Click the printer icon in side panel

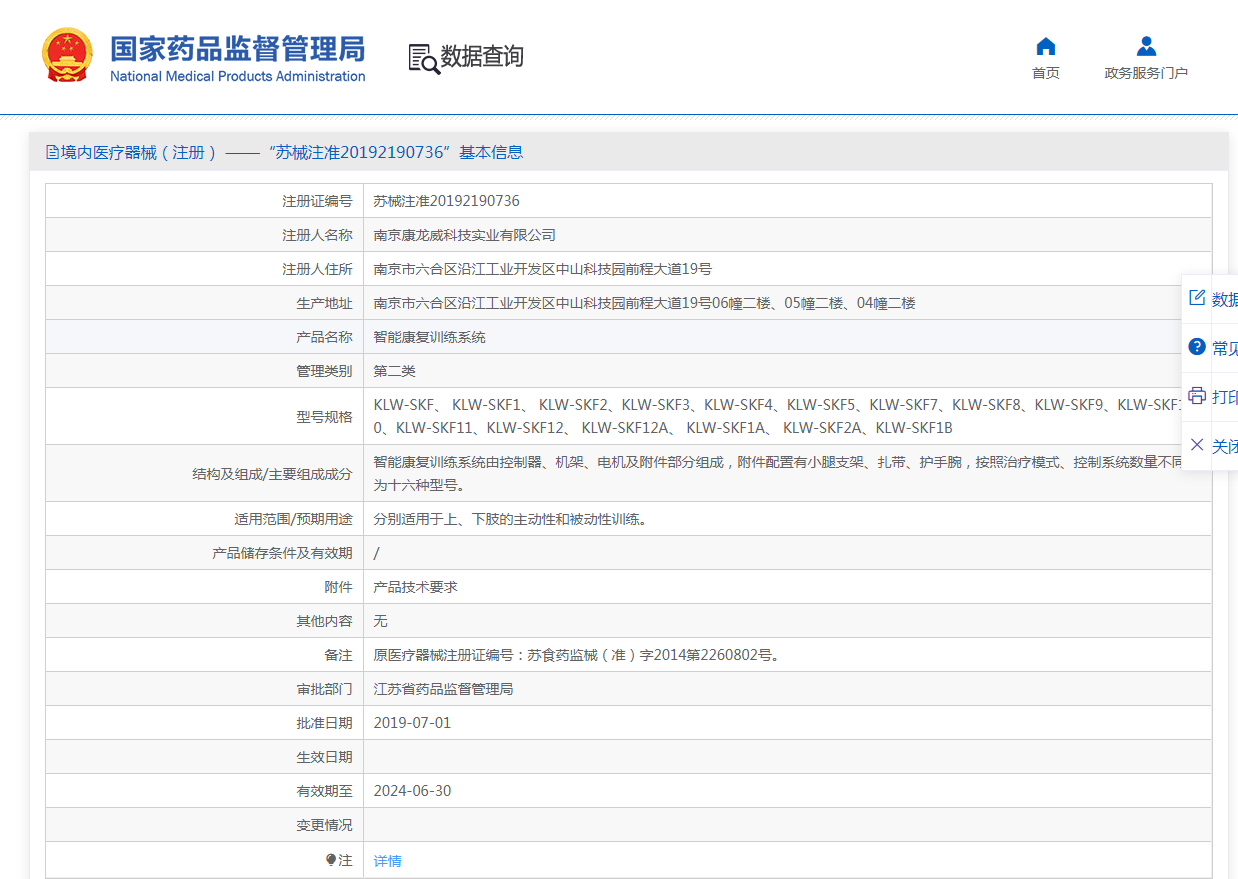pos(1196,395)
